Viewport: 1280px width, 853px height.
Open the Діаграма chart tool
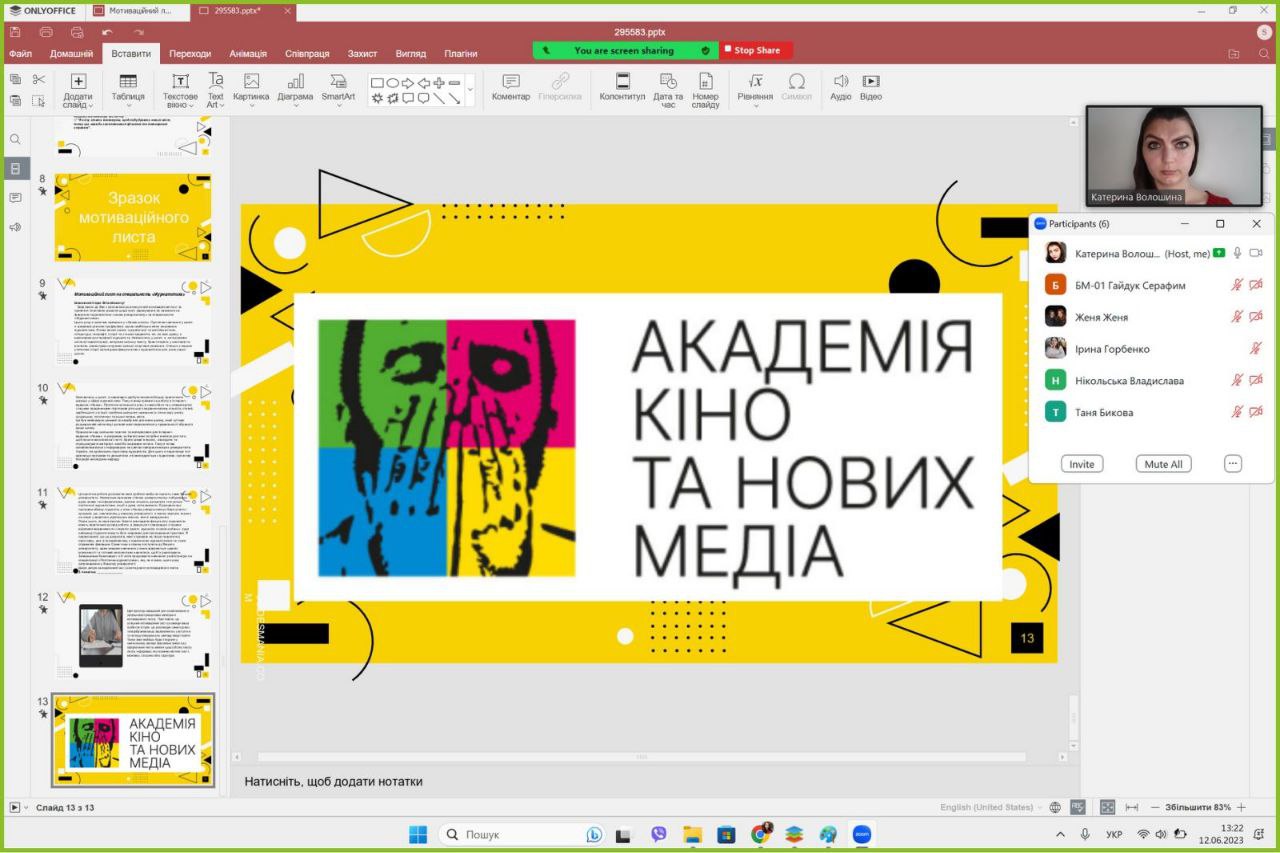point(295,90)
